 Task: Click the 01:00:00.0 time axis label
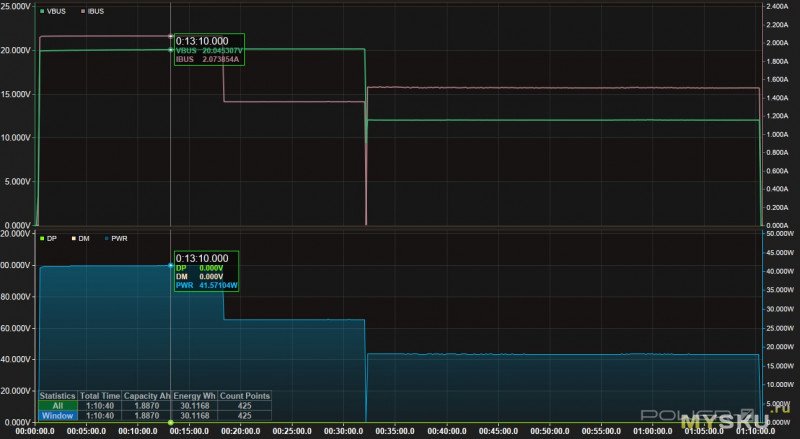(x=653, y=431)
